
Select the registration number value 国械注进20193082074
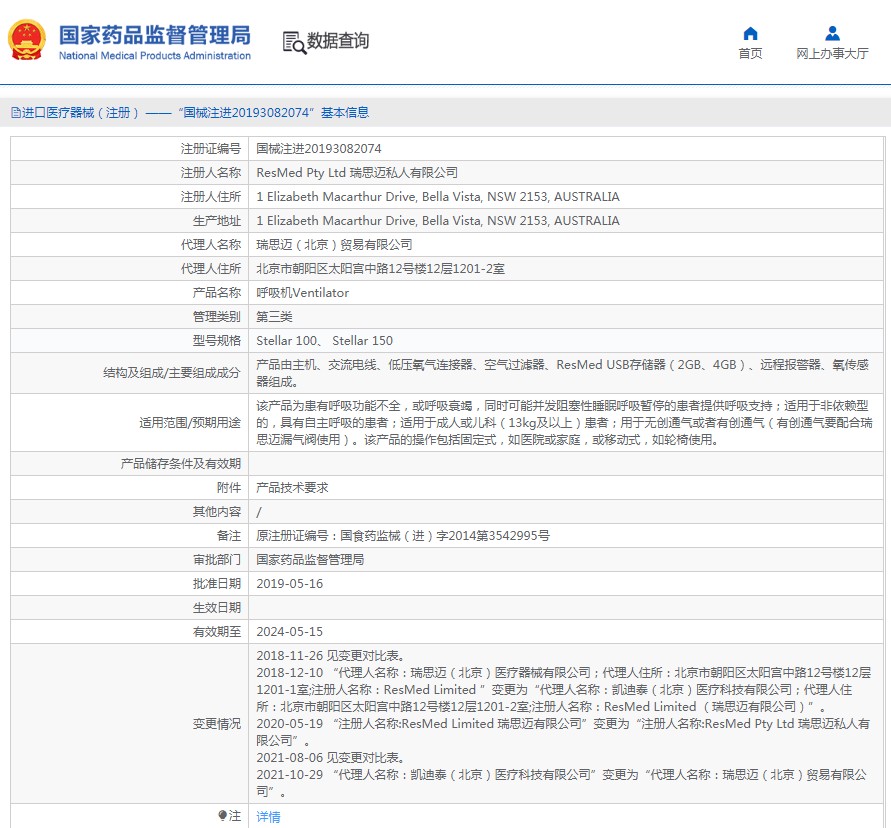[318, 148]
